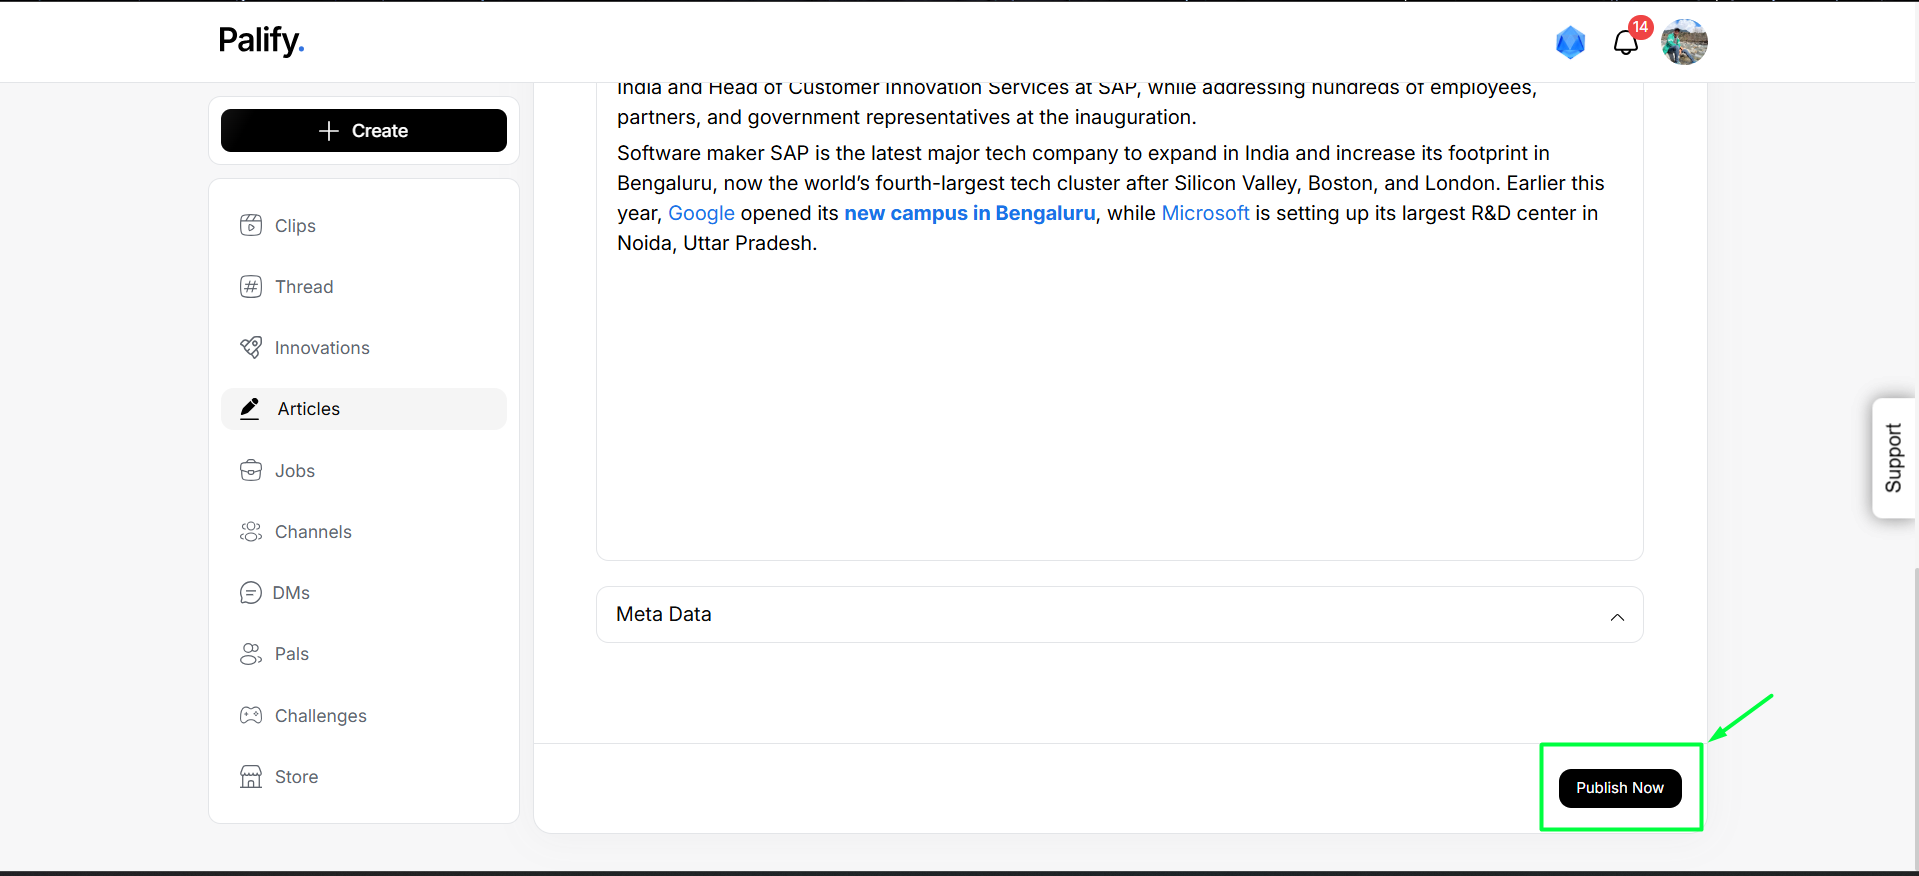
Task: Click Publish Now button
Action: (1620, 788)
